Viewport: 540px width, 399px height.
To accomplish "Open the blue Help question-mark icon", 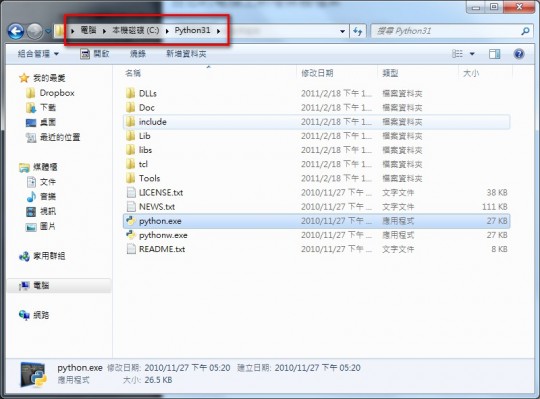I will click(x=519, y=54).
